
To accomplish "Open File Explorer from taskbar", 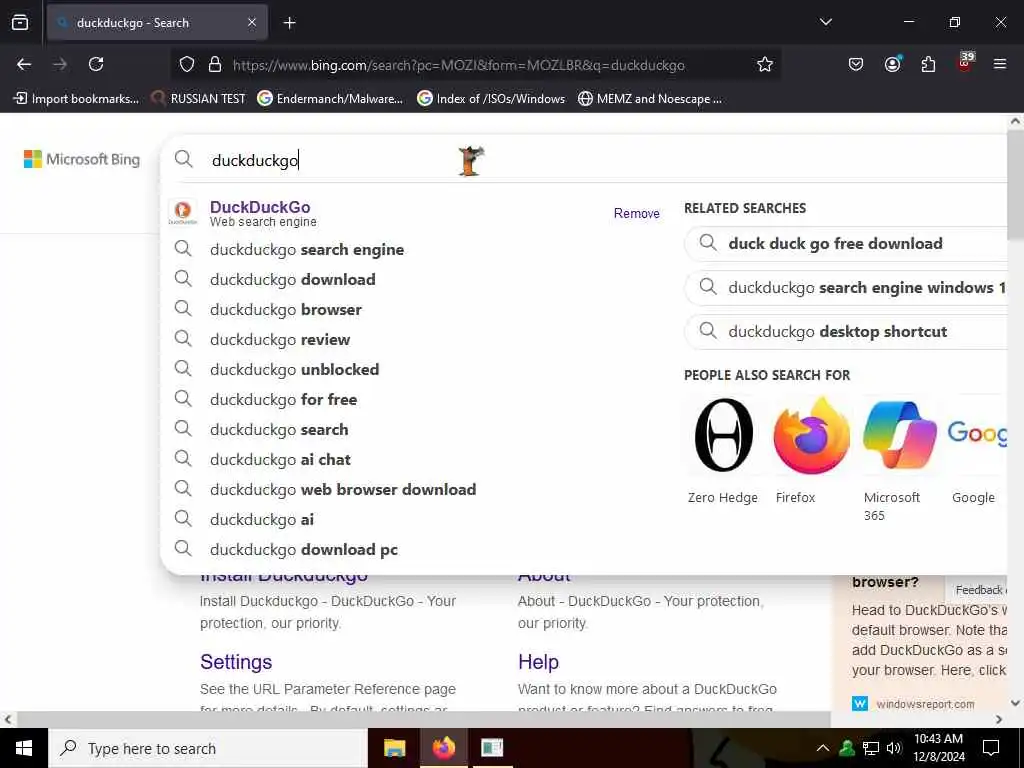I will (394, 748).
